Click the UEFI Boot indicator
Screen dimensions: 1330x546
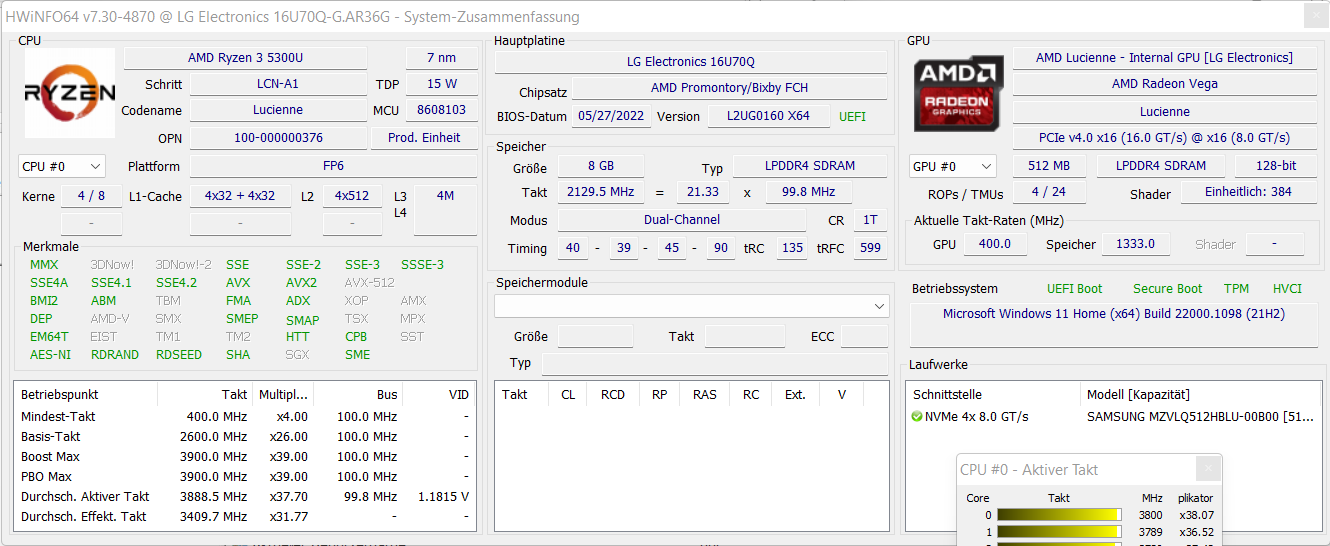click(x=1074, y=289)
